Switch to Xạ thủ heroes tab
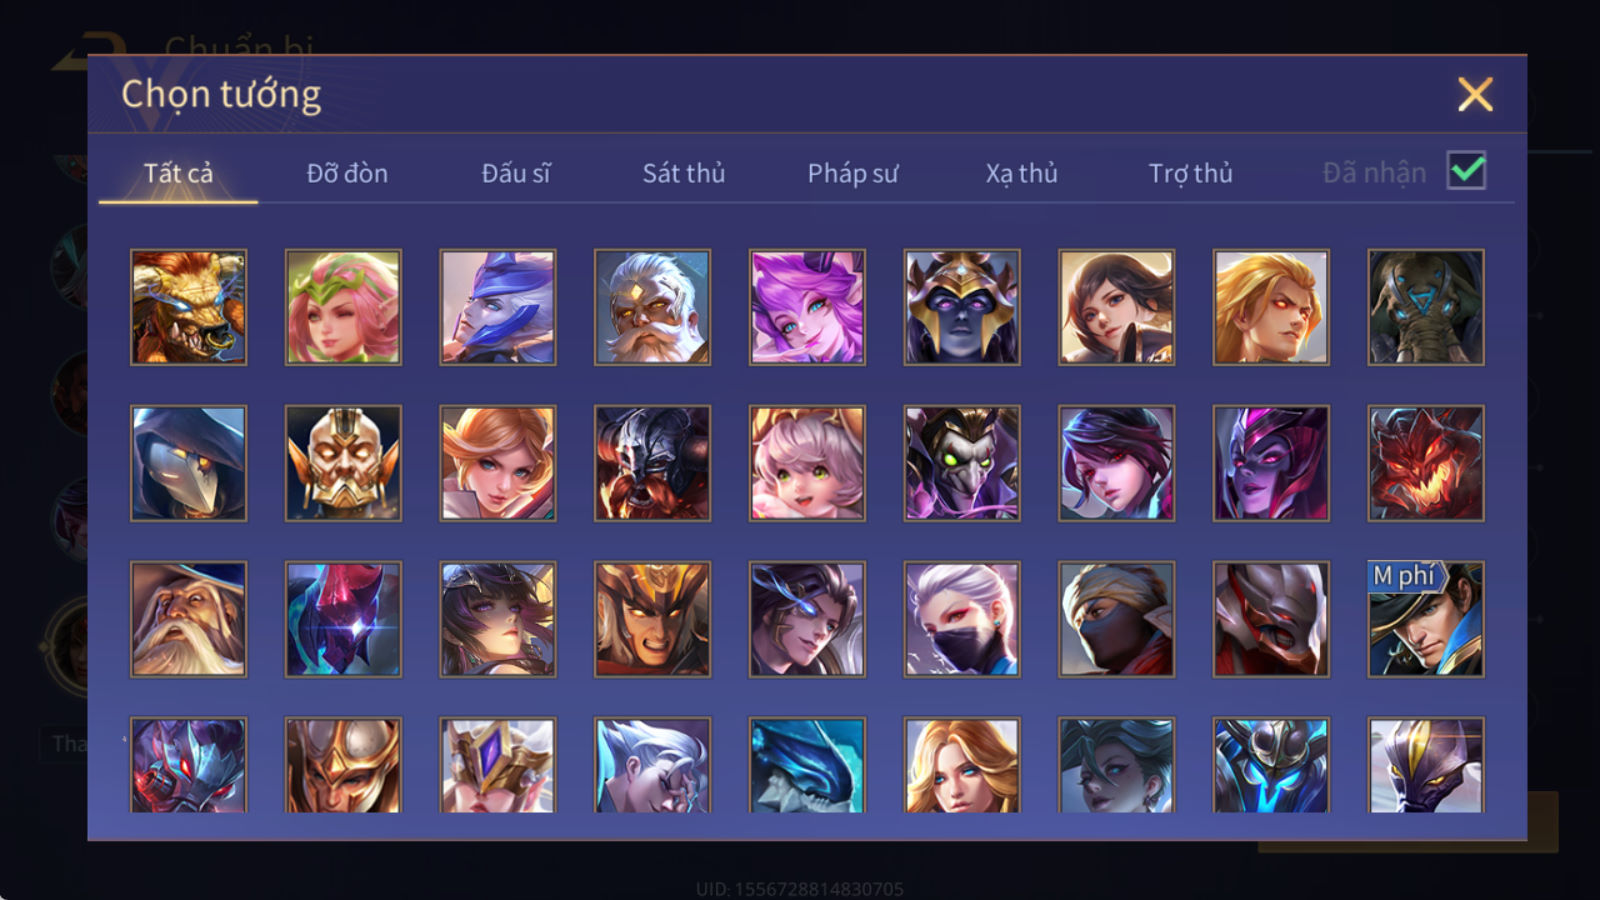This screenshot has height=900, width=1600. (1021, 173)
